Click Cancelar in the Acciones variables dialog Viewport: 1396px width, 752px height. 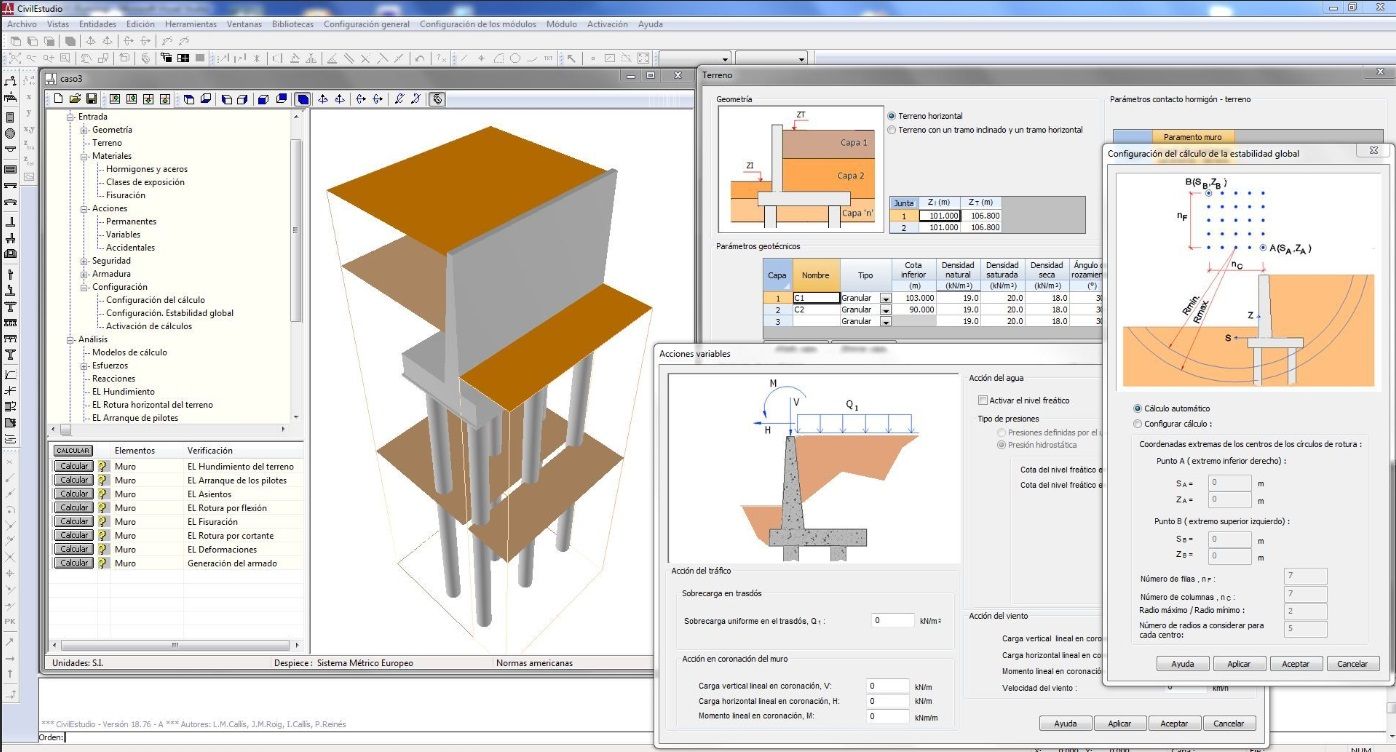pyautogui.click(x=1228, y=723)
